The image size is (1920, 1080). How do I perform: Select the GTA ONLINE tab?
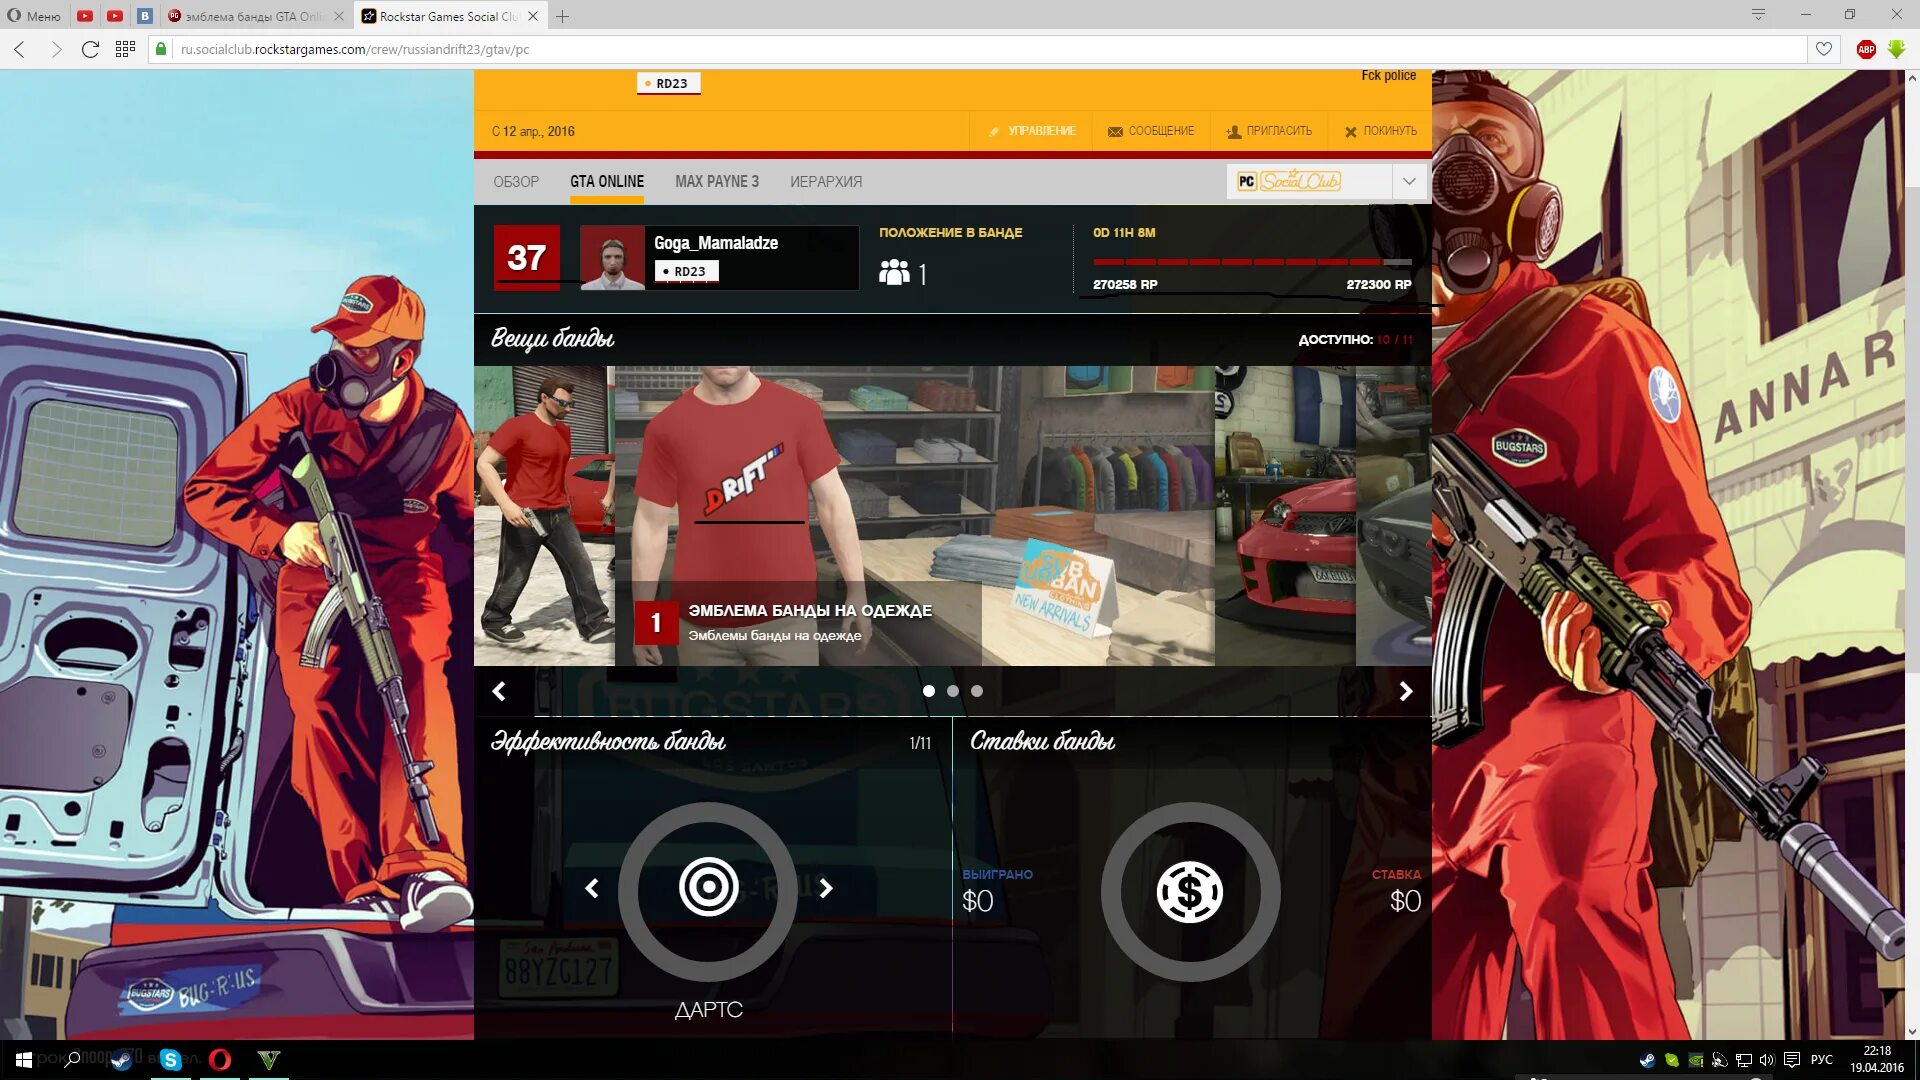point(607,181)
